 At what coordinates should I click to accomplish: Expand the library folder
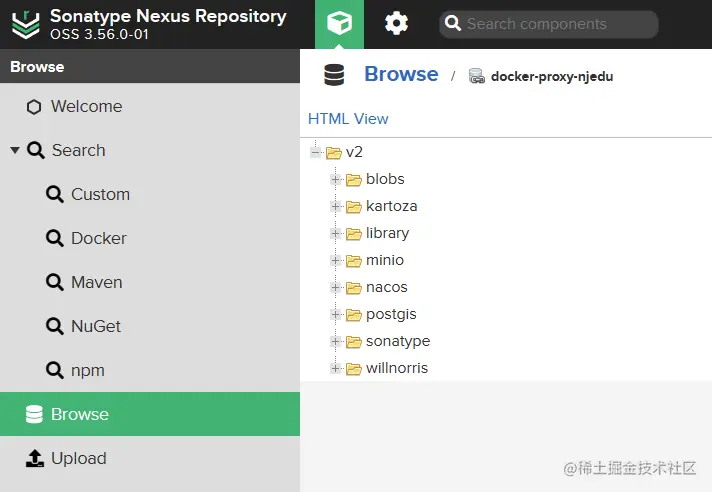(x=336, y=234)
